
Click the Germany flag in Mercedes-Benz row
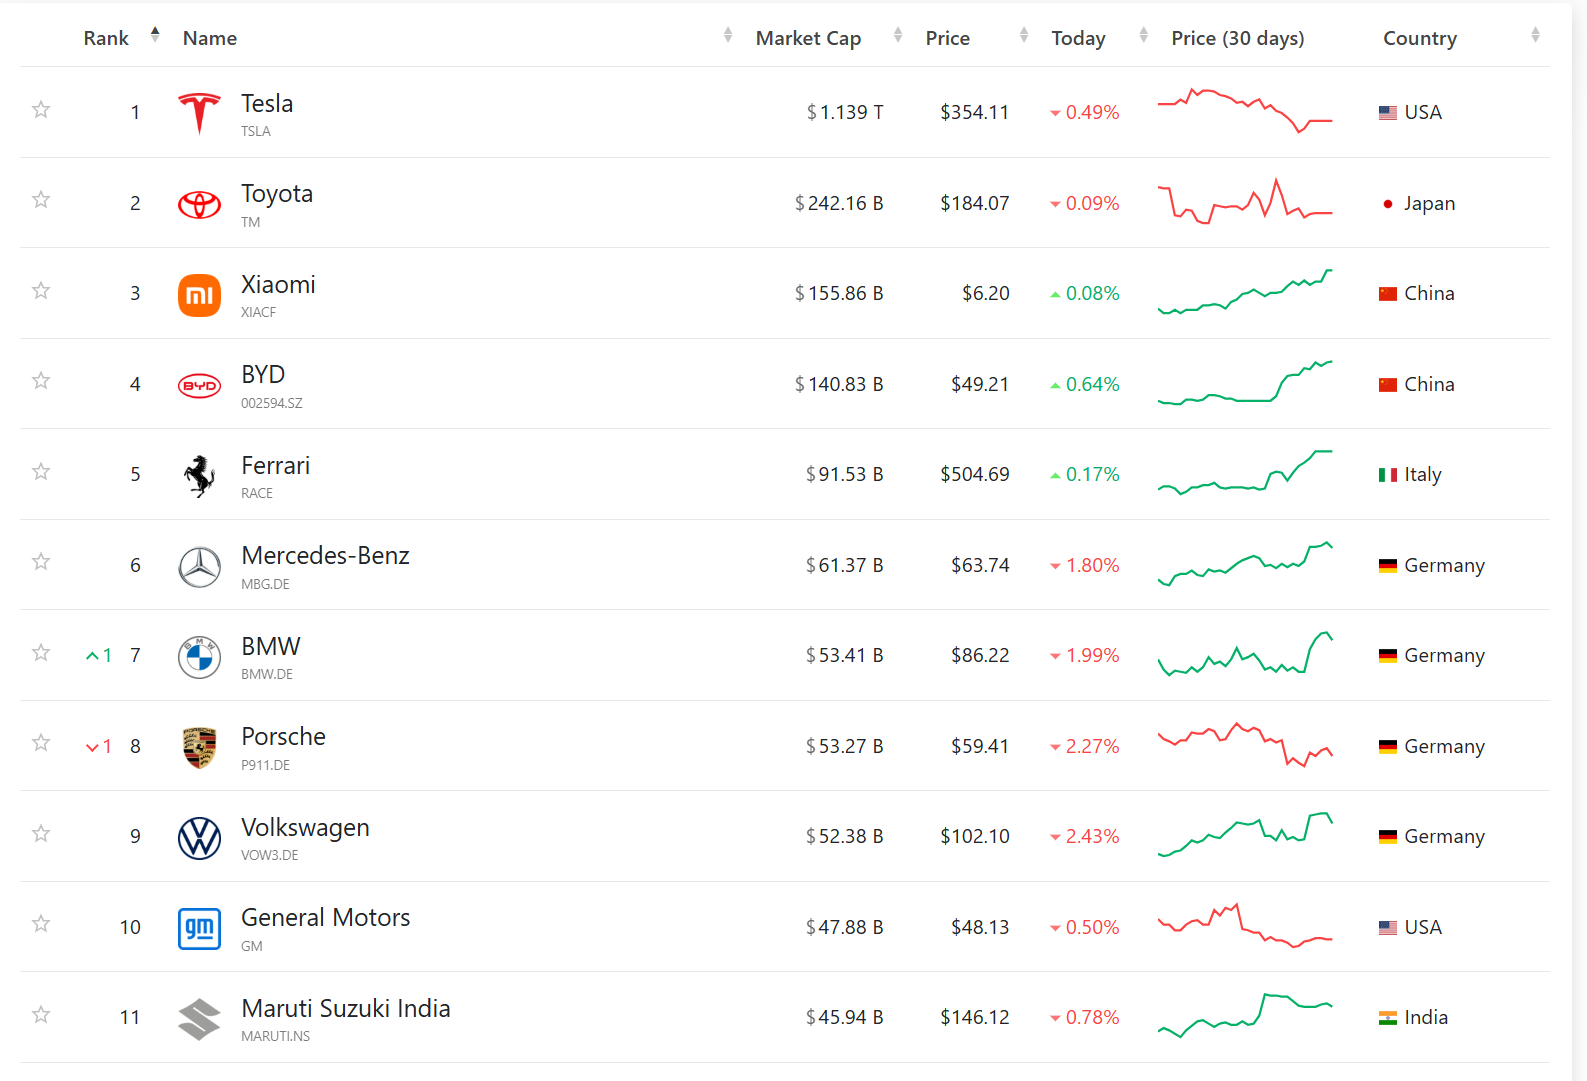point(1388,566)
